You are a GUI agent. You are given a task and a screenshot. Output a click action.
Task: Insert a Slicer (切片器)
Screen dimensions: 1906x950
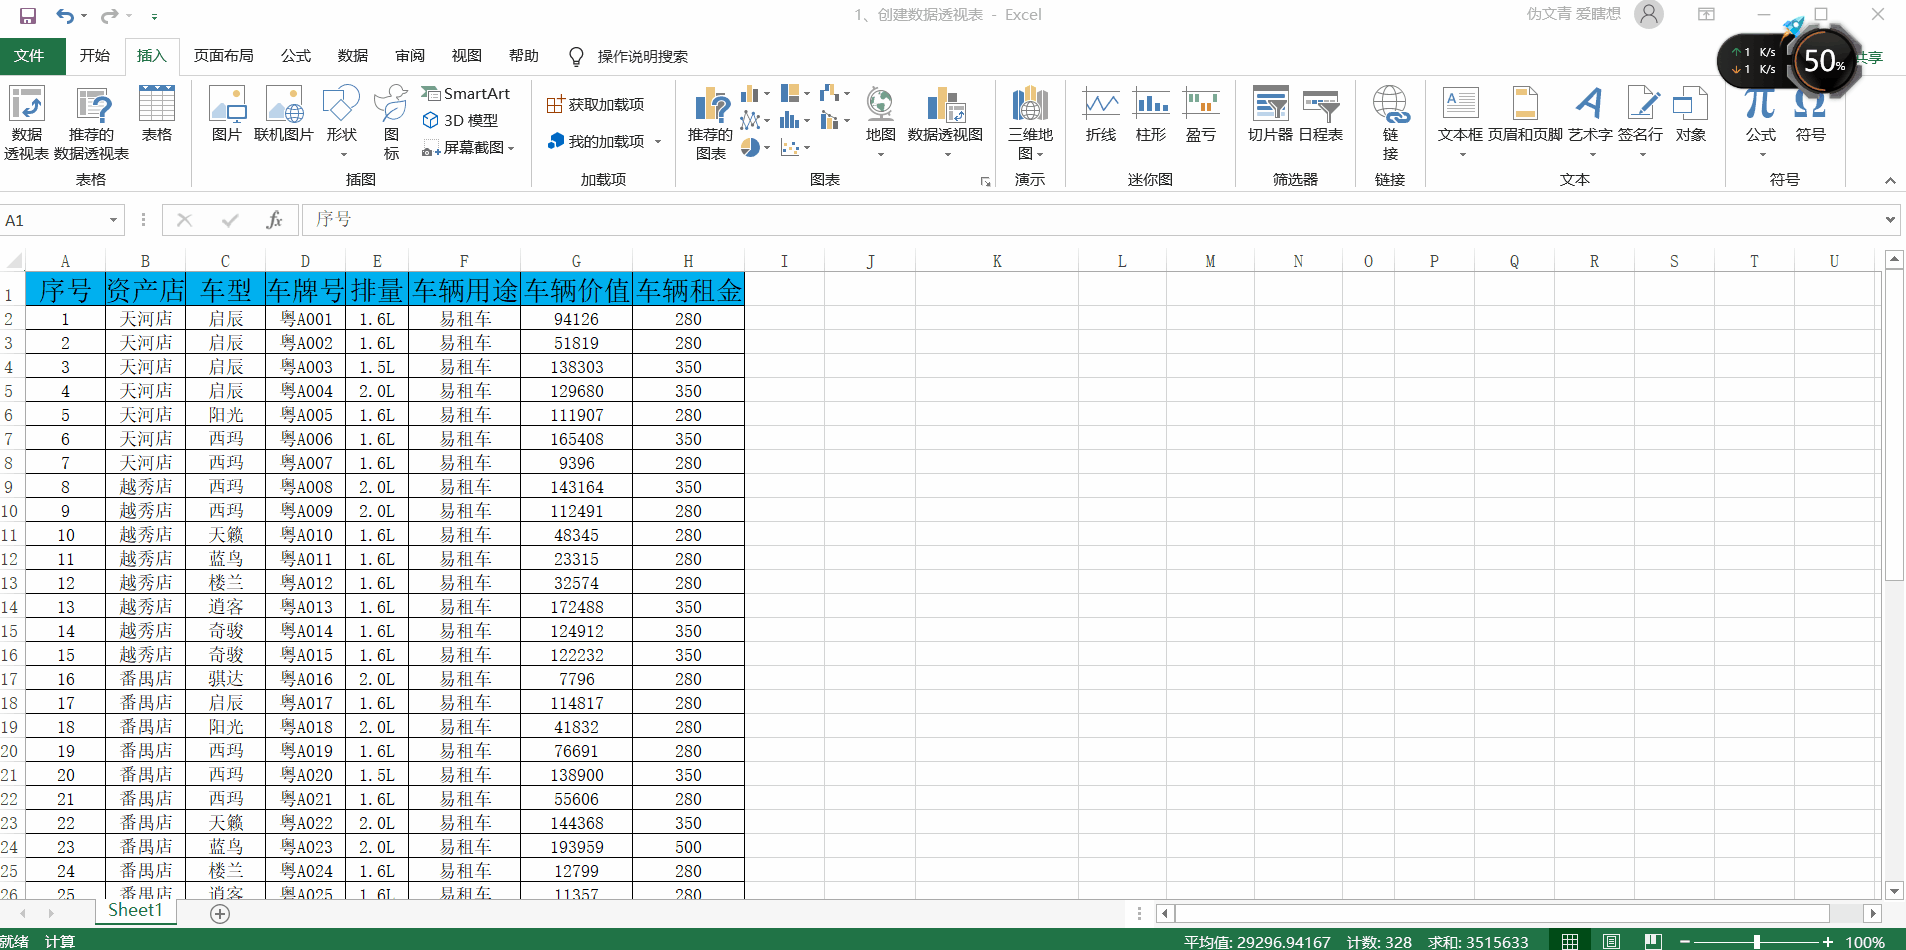coord(1270,114)
